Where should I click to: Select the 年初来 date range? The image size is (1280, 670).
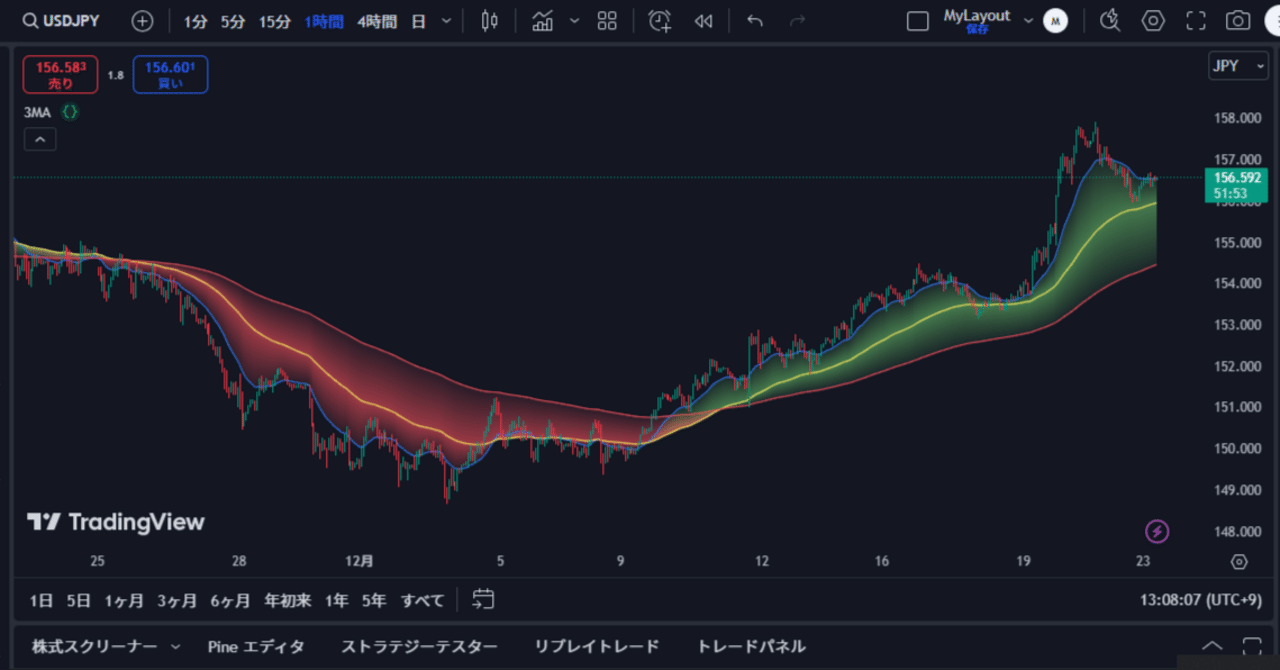[288, 600]
